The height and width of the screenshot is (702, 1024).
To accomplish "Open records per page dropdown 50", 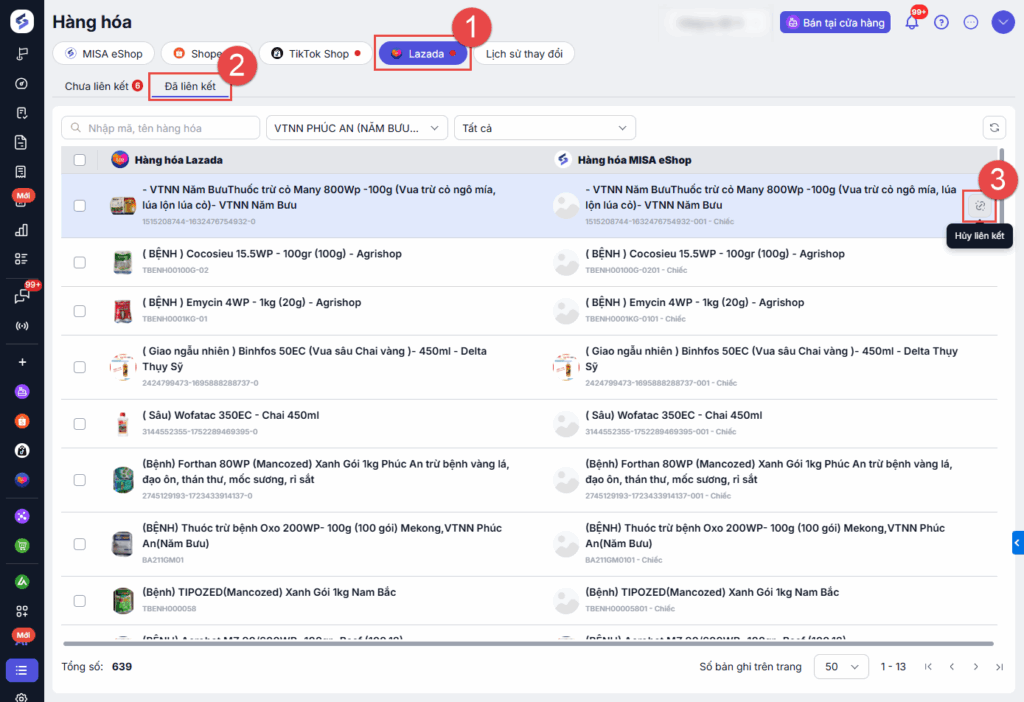I will (841, 667).
